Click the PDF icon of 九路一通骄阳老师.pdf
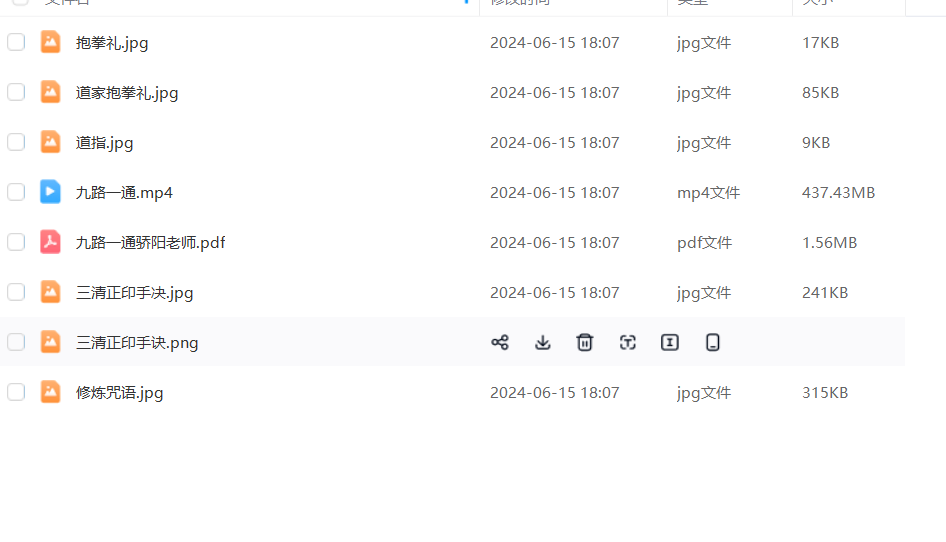 pos(50,242)
